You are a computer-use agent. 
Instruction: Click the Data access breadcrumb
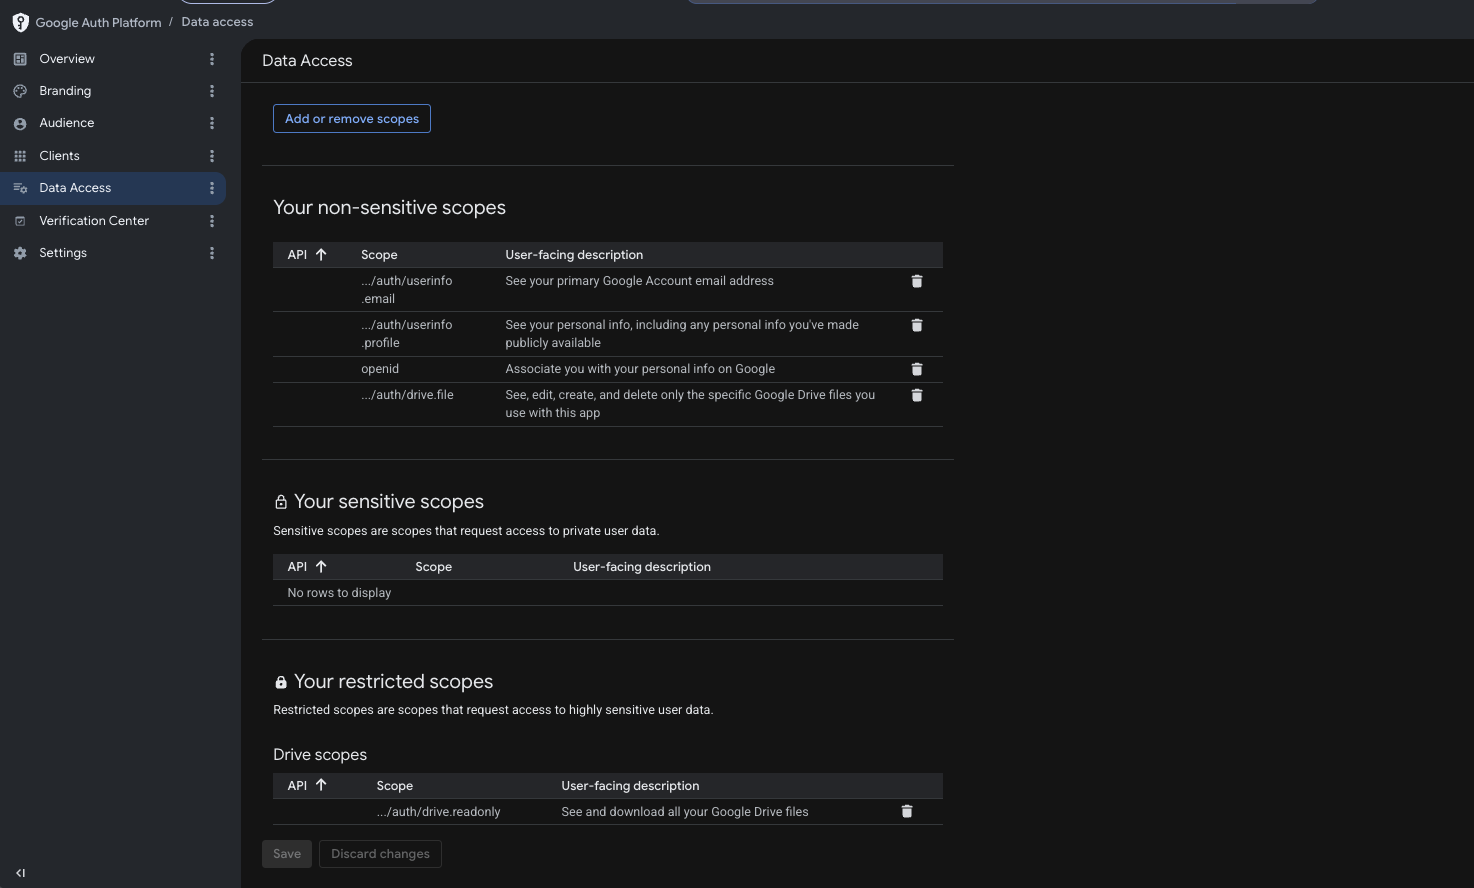(217, 22)
